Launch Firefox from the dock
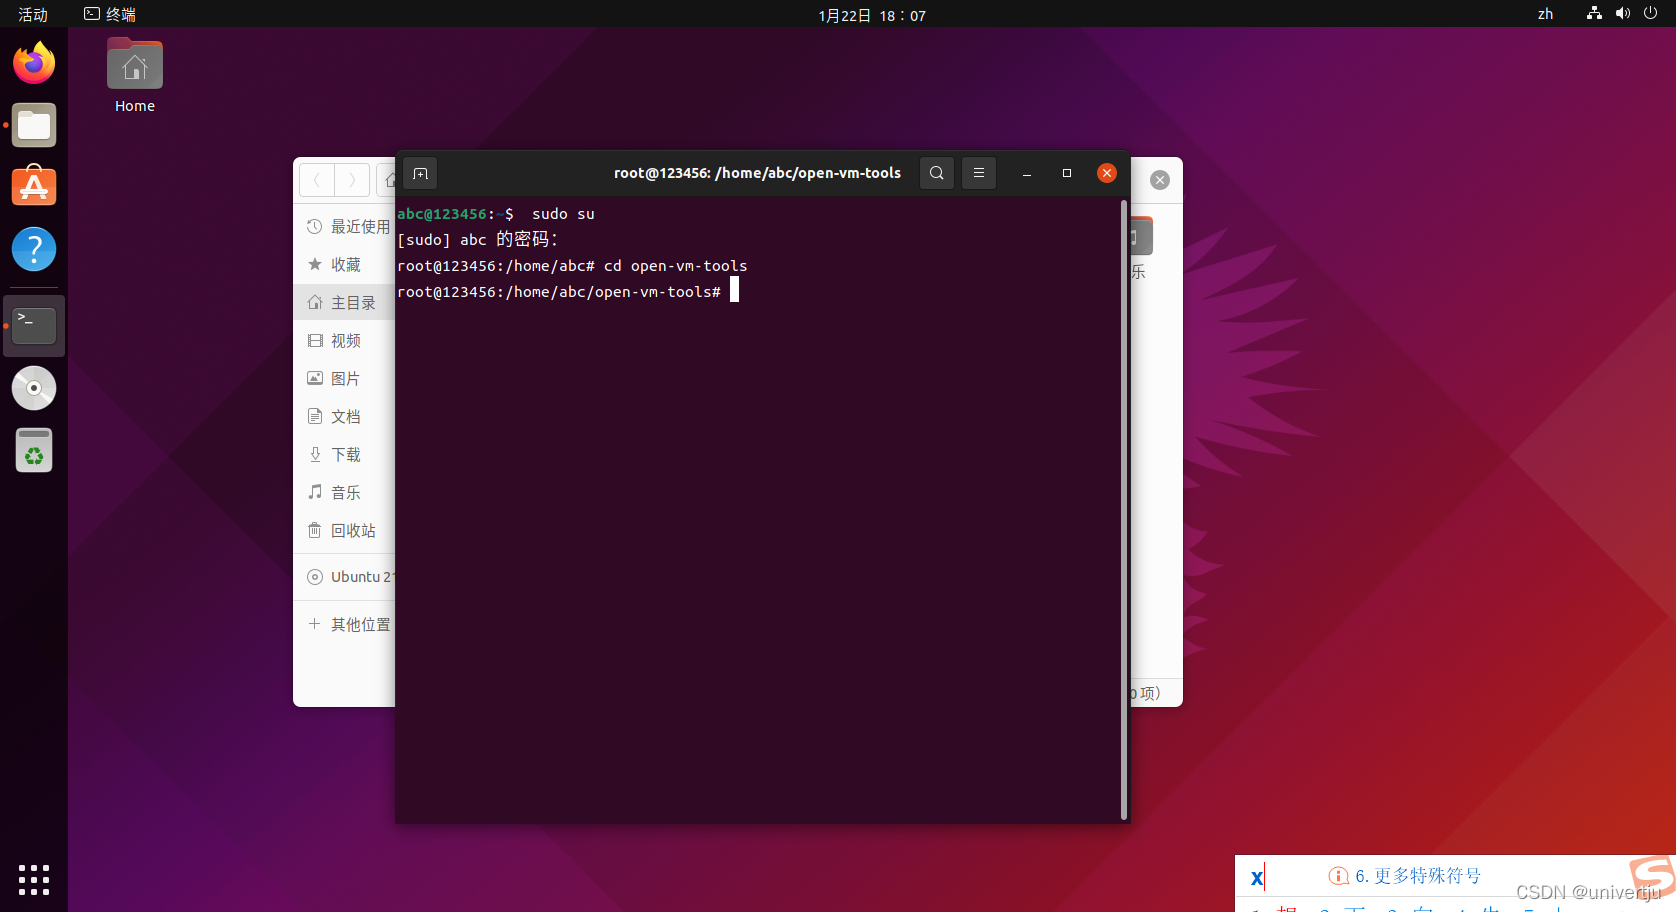 [34, 63]
